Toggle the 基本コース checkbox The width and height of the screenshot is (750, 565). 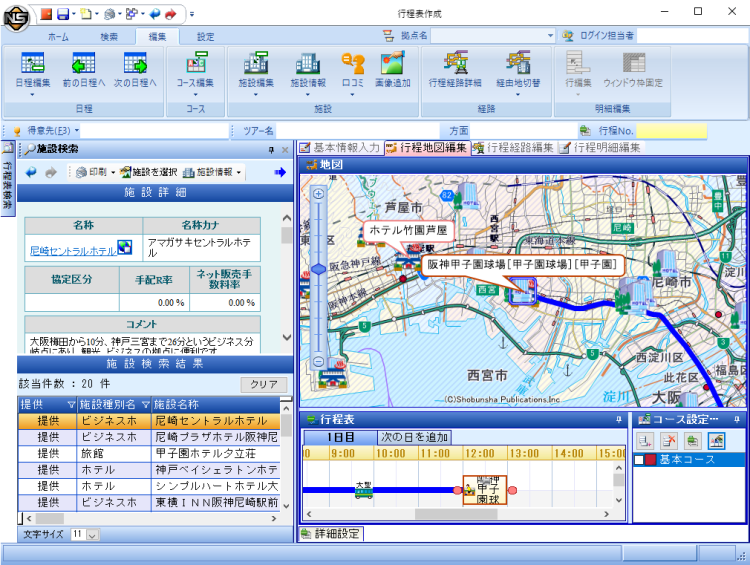(641, 459)
